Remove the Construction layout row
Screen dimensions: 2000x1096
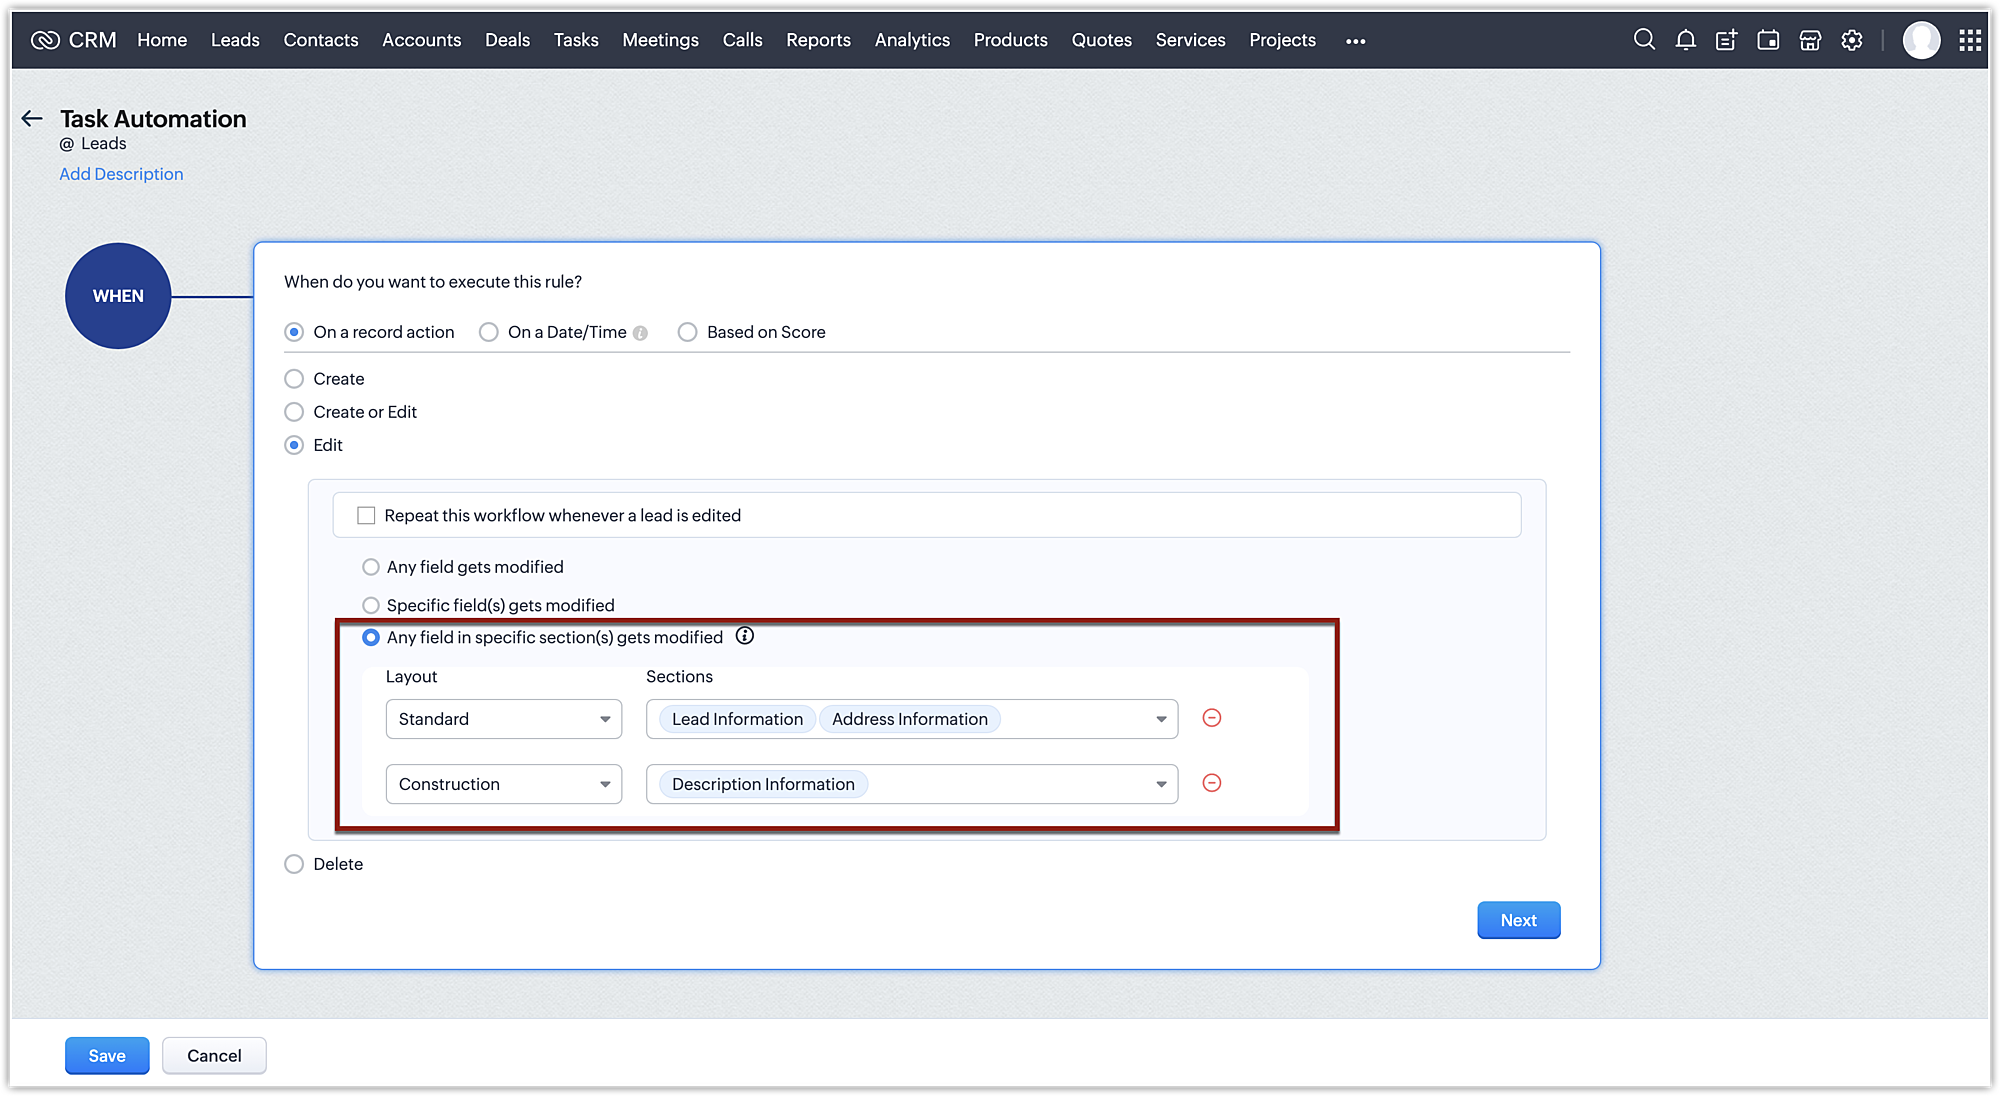[x=1211, y=783]
